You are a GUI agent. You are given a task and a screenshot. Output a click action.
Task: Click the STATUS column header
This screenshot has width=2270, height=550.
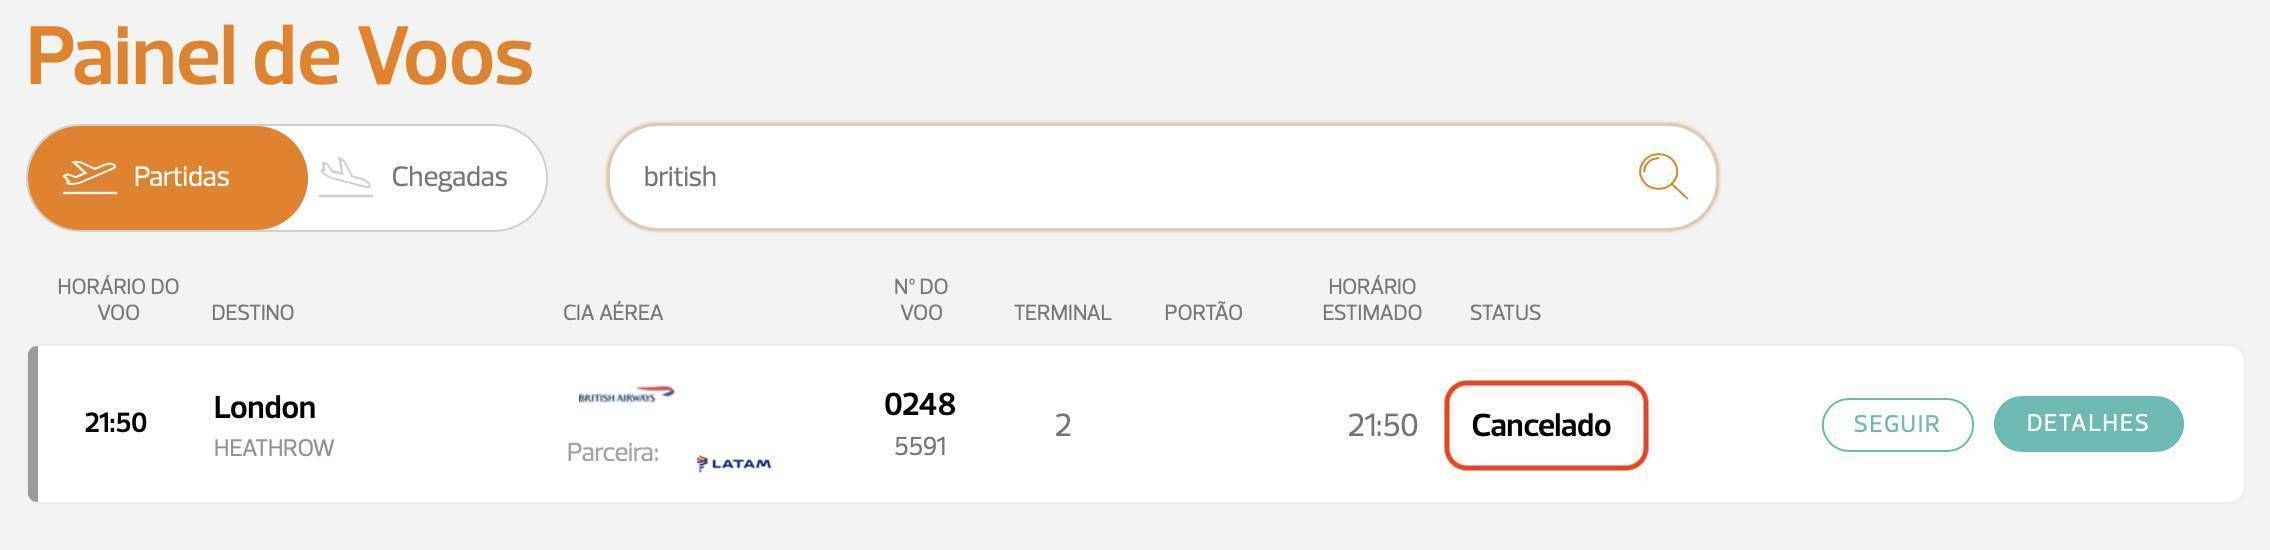pos(1505,313)
